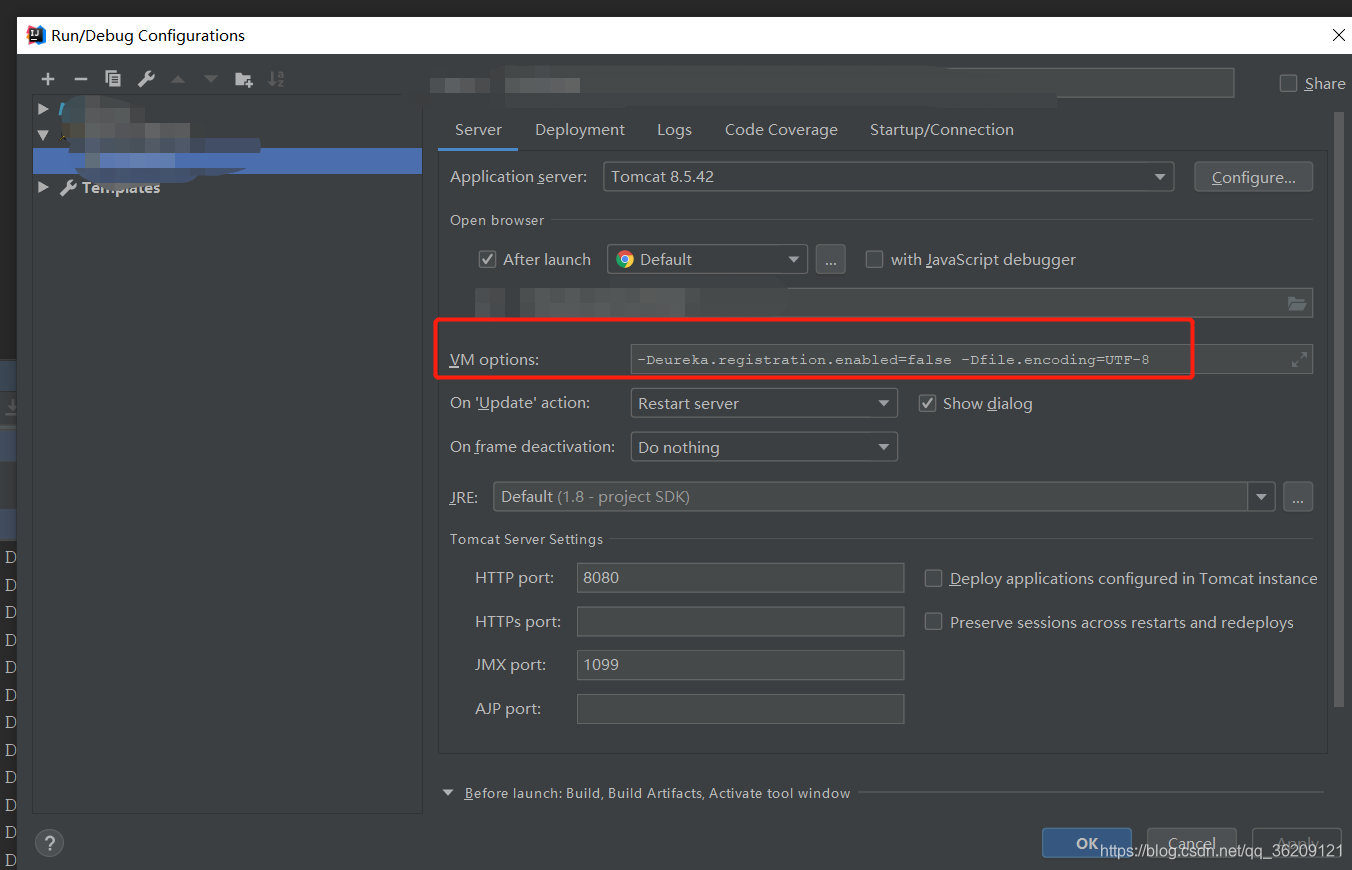
Task: Expand the VM options field editor
Action: [x=1299, y=359]
